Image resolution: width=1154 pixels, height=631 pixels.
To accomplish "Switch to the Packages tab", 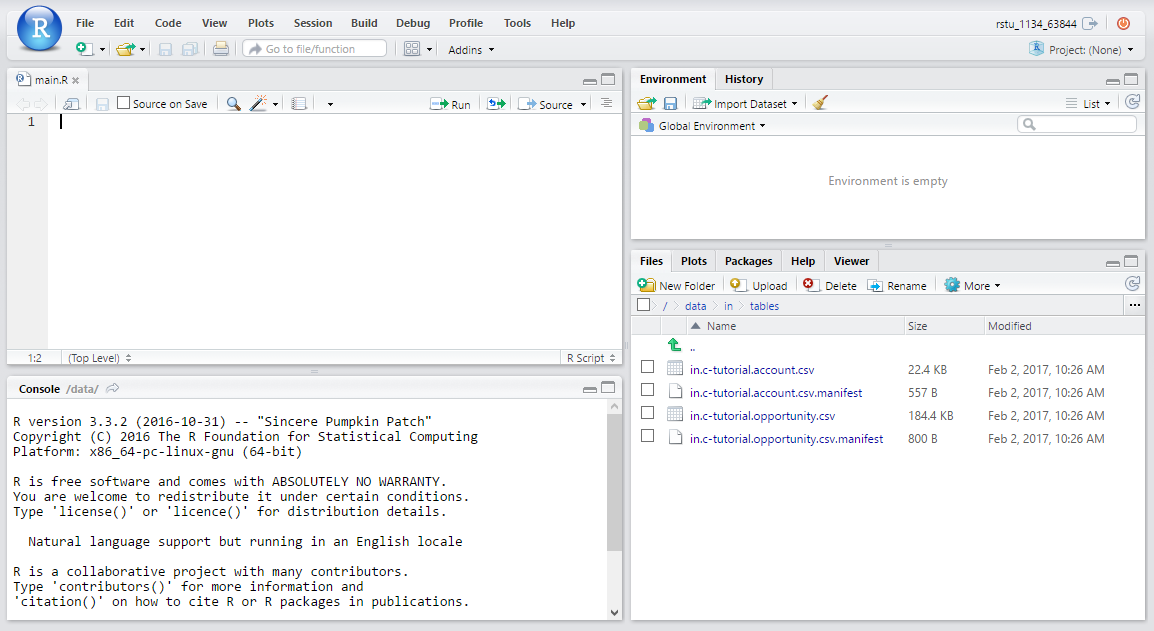I will coord(748,261).
